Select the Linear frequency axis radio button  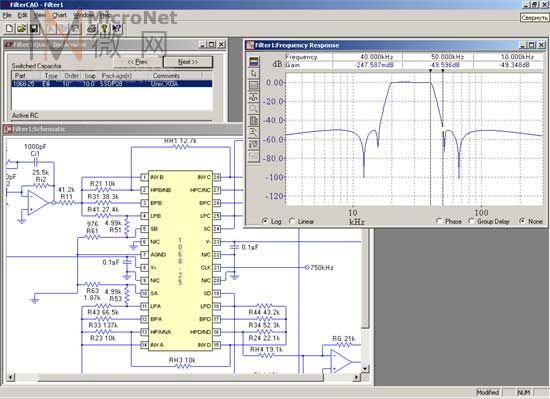click(292, 221)
